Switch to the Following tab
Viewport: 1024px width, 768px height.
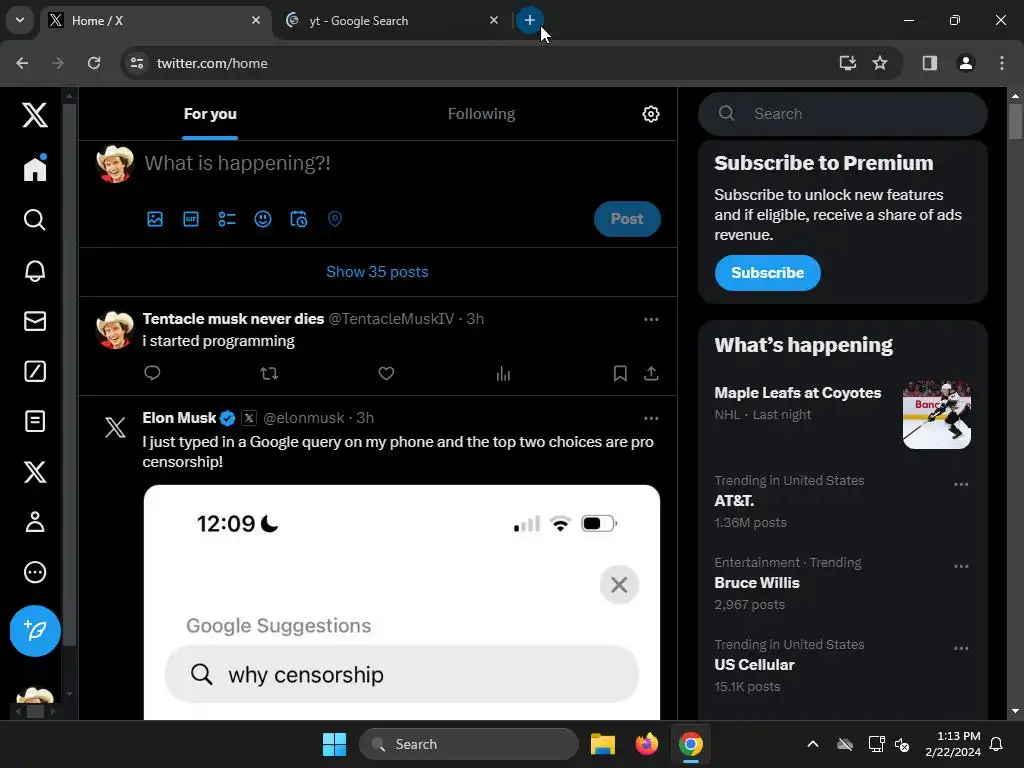[481, 114]
